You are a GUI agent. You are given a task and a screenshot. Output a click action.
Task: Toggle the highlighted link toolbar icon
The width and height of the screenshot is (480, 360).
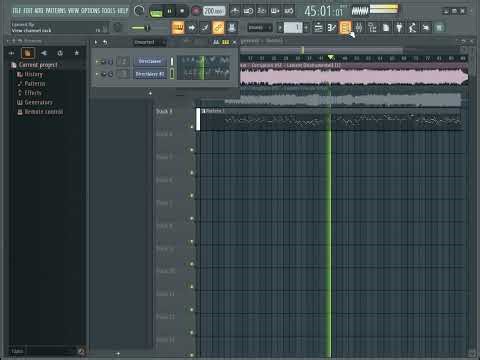click(x=218, y=28)
